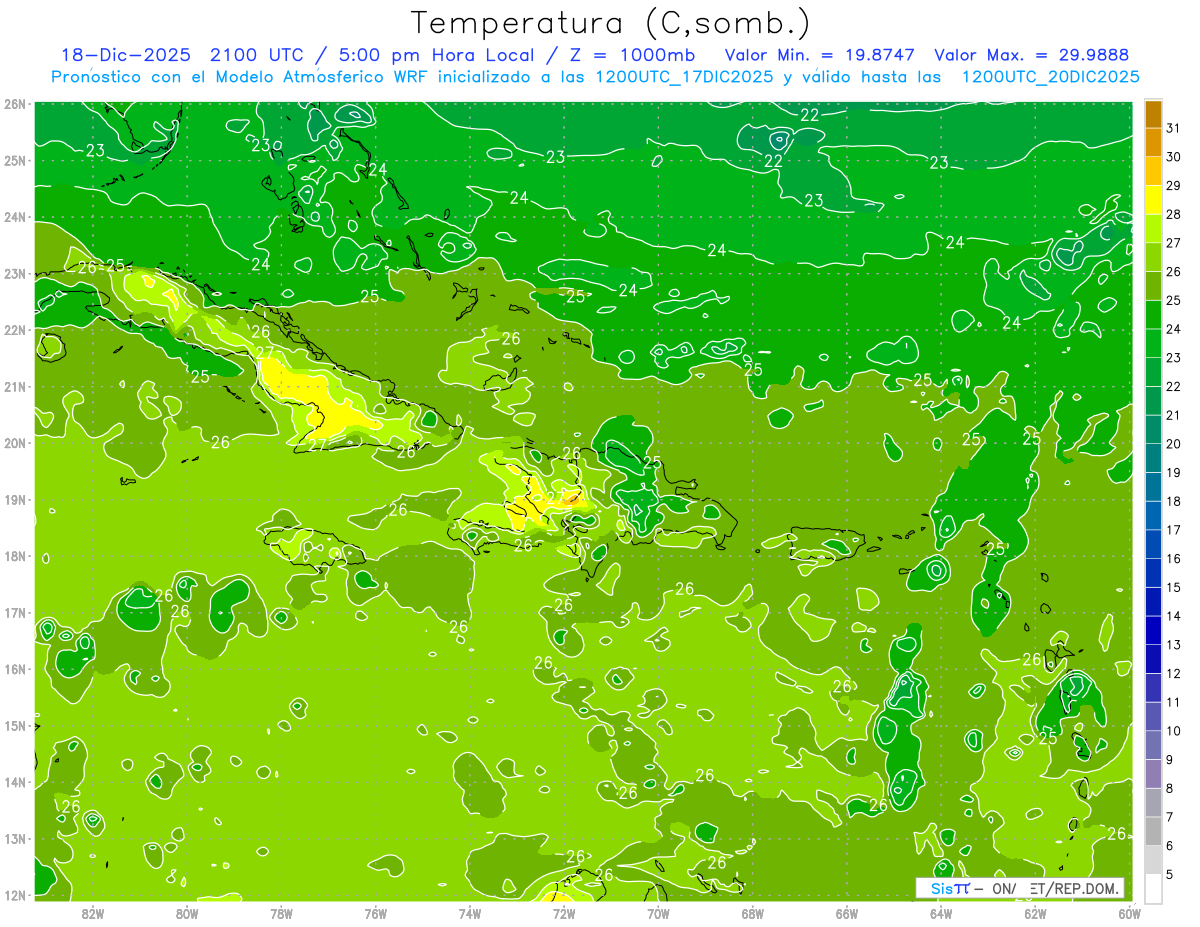Click the '74W' longitude axis label
Viewport: 1200px width, 927px height.
click(469, 913)
